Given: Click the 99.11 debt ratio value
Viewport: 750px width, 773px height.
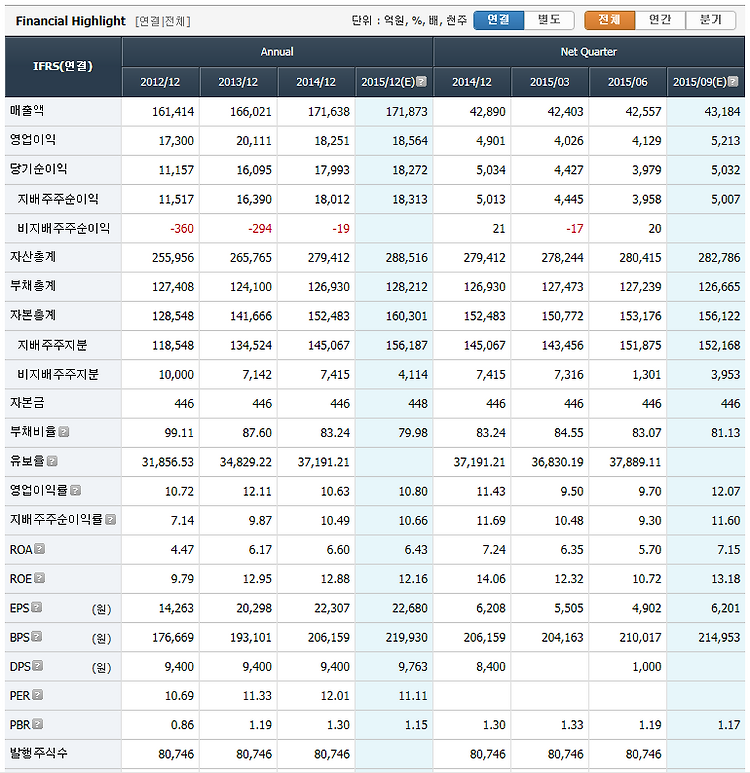Looking at the screenshot, I should (179, 433).
